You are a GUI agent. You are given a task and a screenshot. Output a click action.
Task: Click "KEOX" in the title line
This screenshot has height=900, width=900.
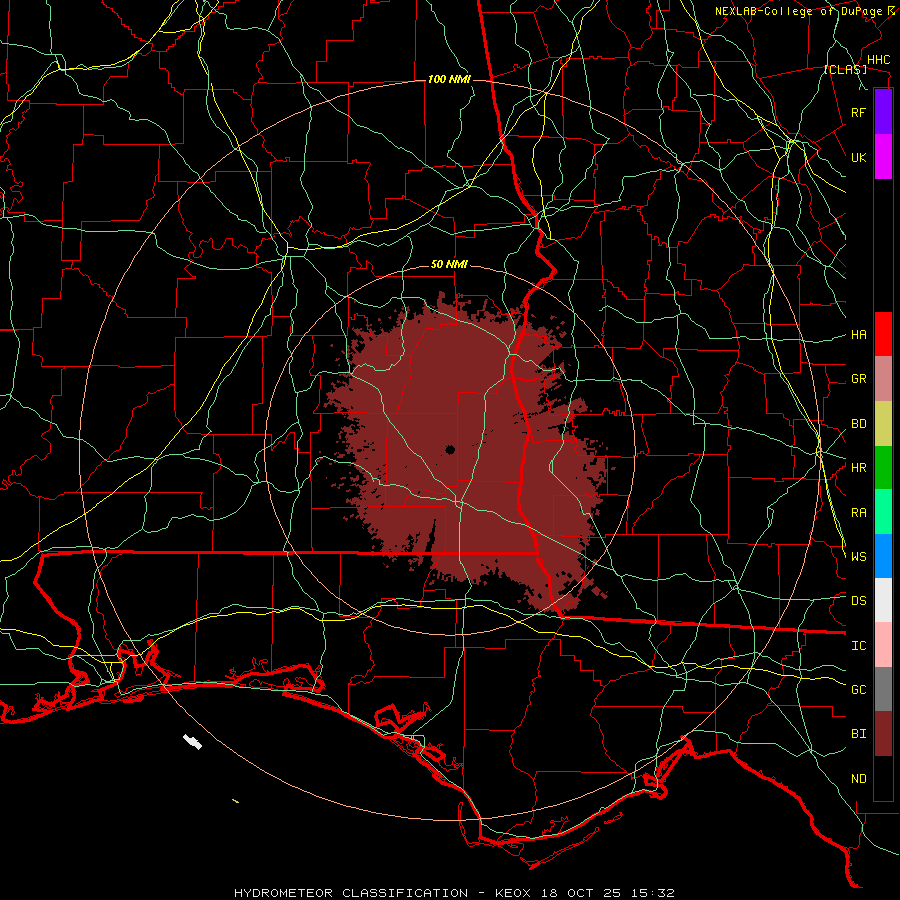(513, 893)
